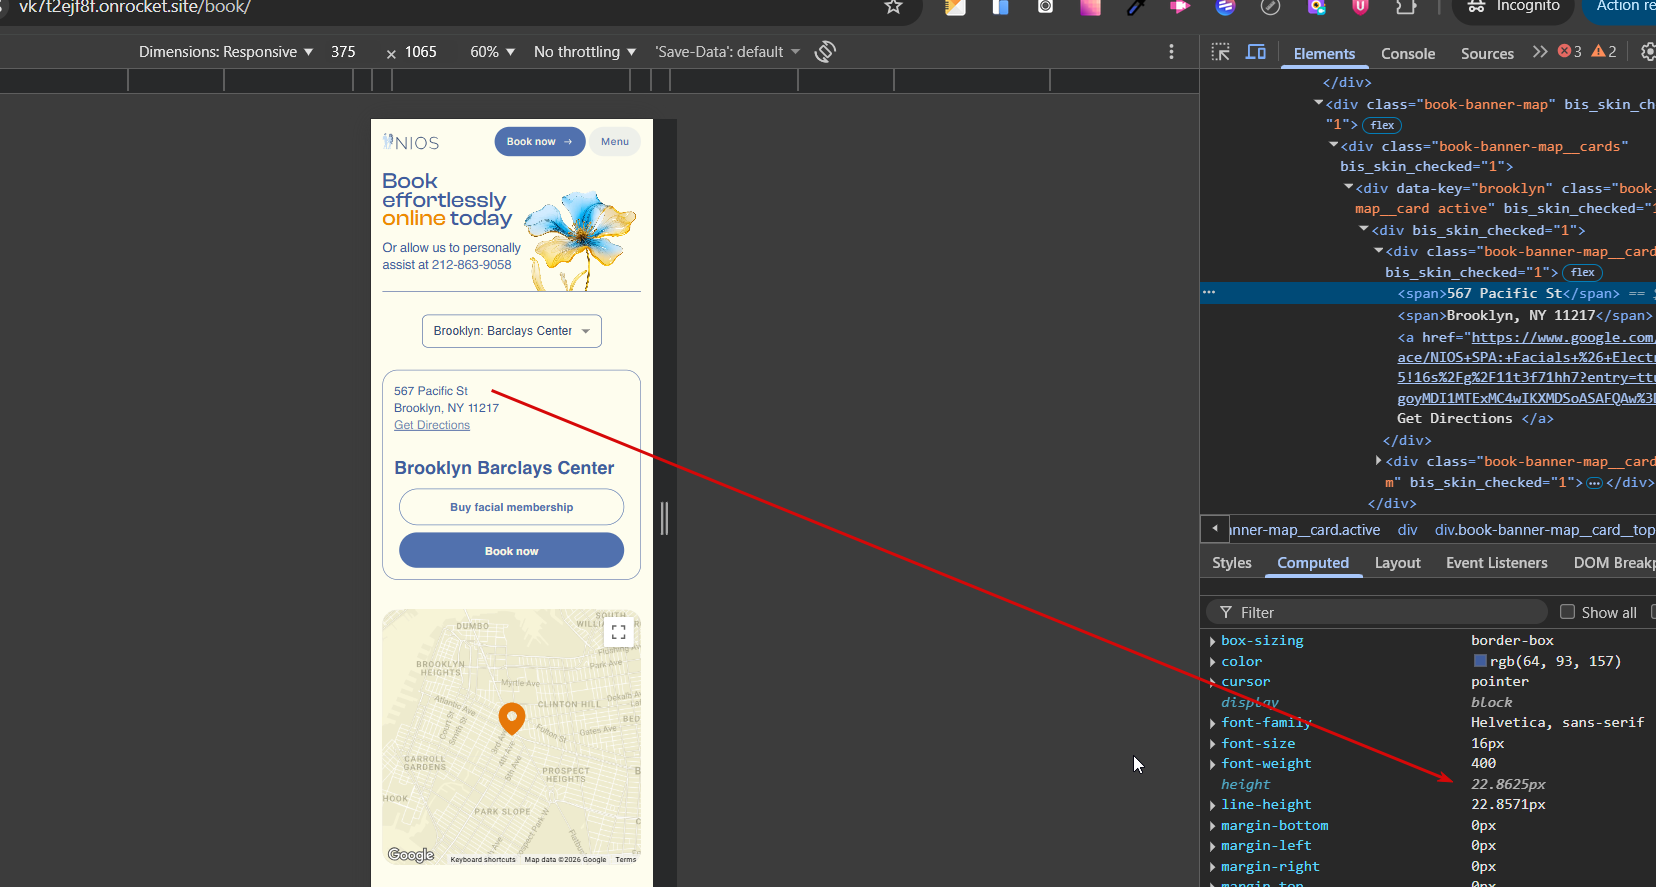Viewport: 1656px width, 887px height.
Task: Open the 60% zoom dropdown
Action: pyautogui.click(x=492, y=52)
